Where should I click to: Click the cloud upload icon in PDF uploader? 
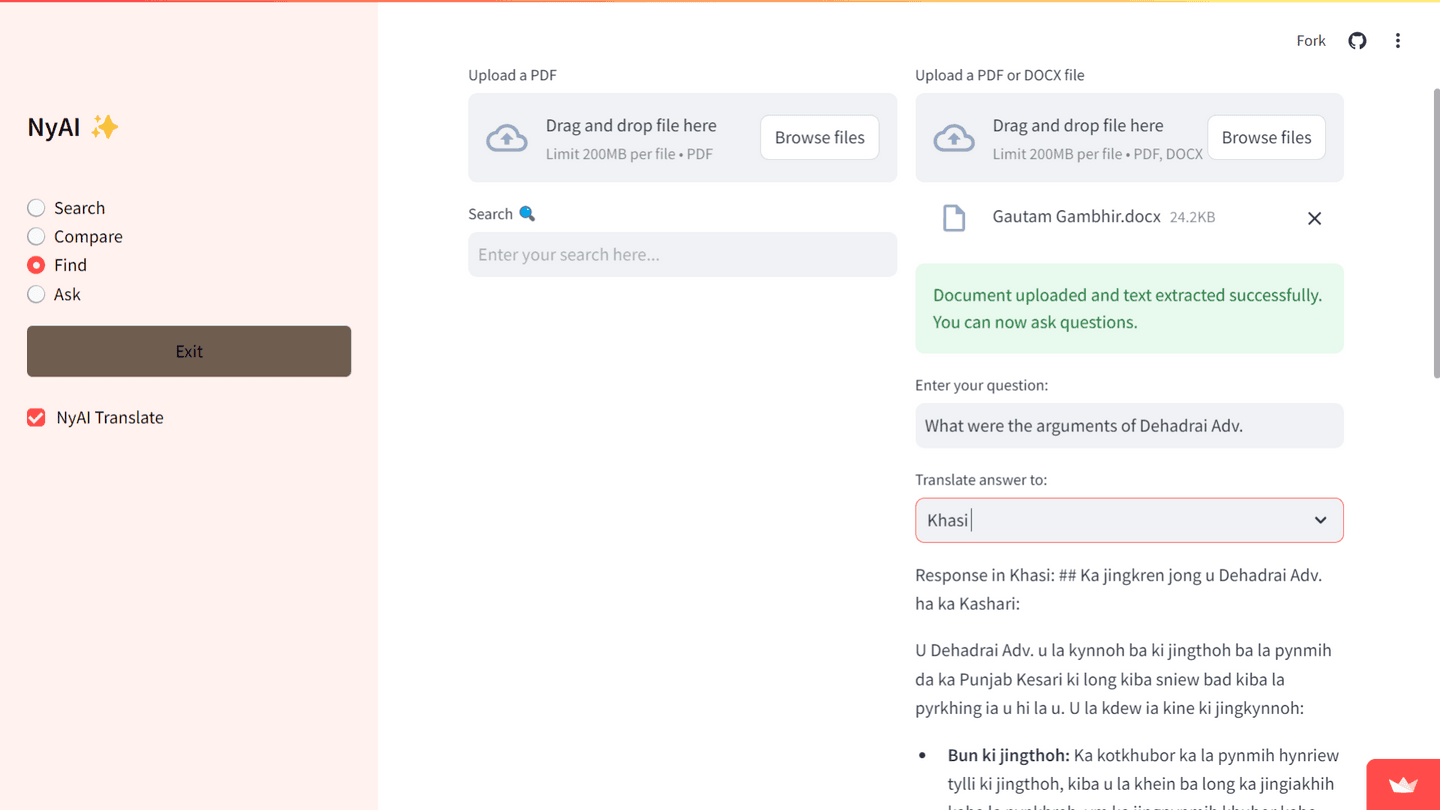pos(507,138)
